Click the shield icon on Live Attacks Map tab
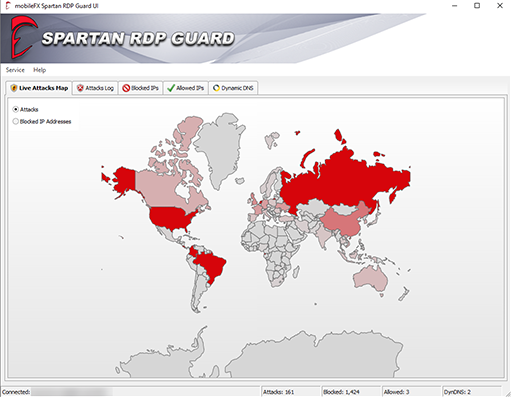511x397 pixels. click(14, 88)
